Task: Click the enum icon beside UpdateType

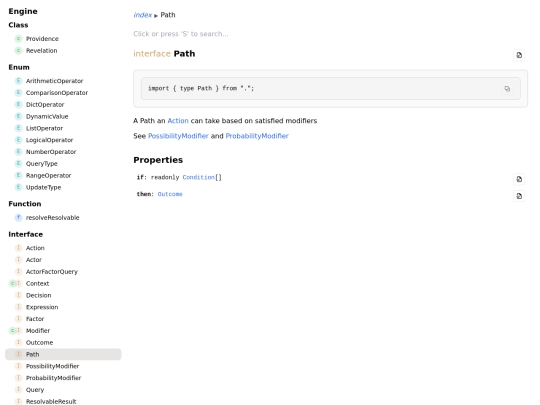Action: pyautogui.click(x=19, y=187)
